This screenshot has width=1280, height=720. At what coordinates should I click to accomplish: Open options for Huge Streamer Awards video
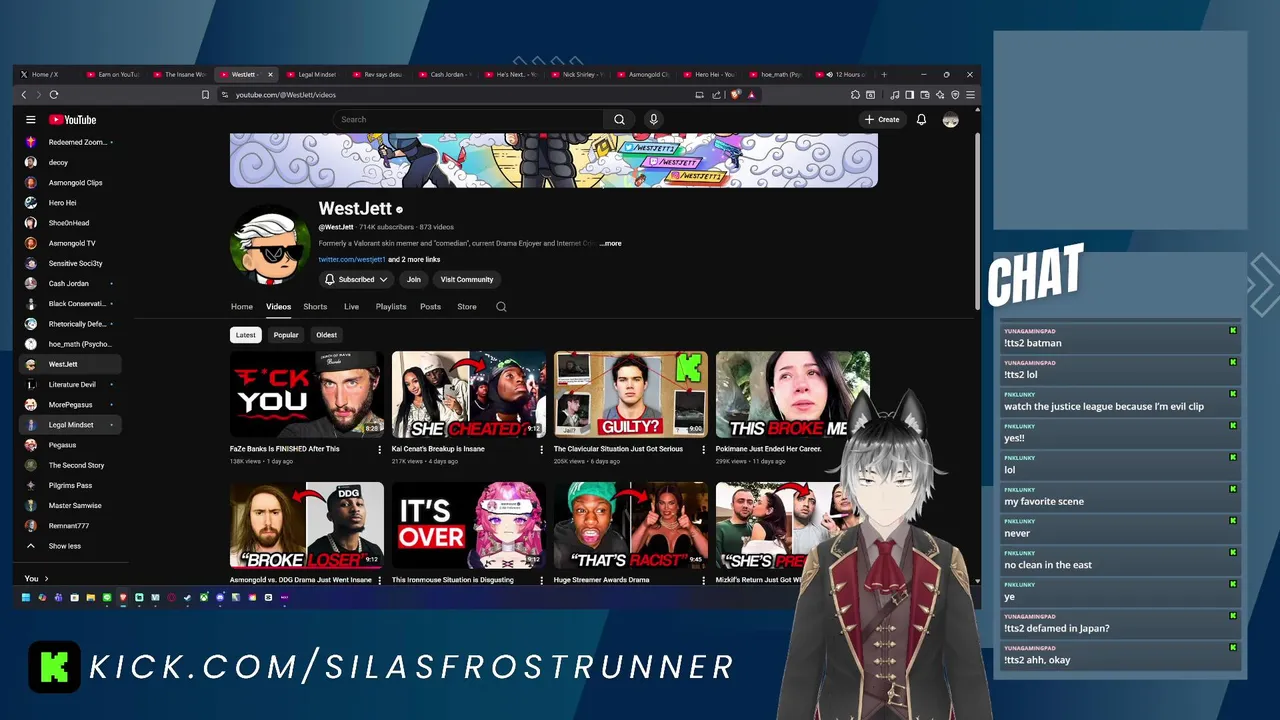pyautogui.click(x=703, y=580)
